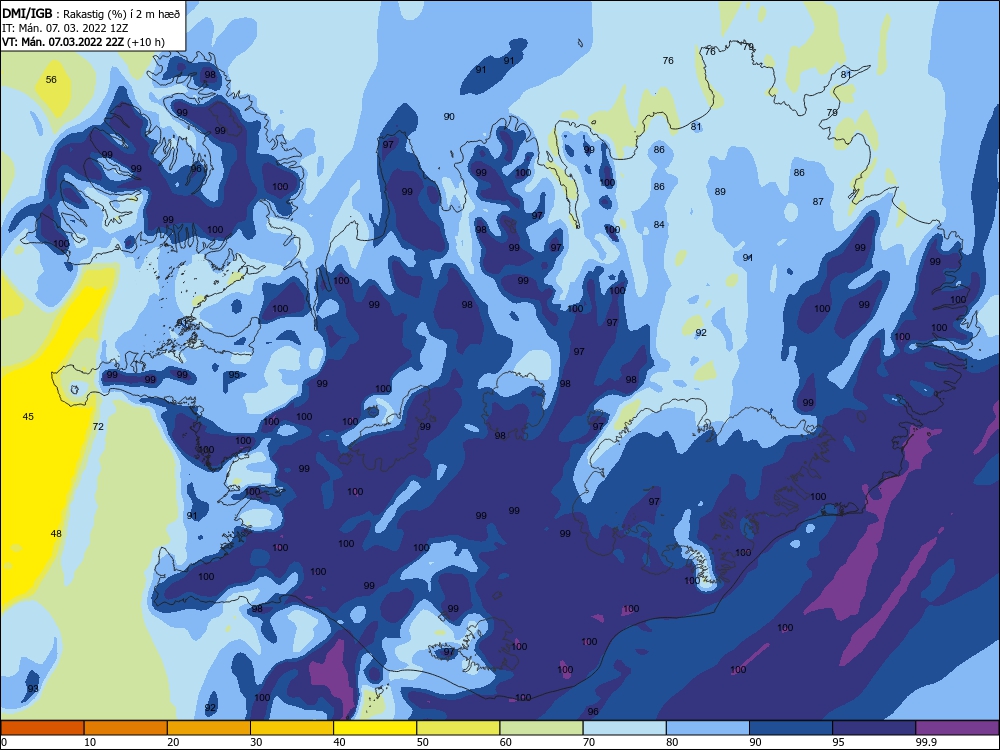Click the humidity value 87
The height and width of the screenshot is (750, 1000).
[818, 202]
